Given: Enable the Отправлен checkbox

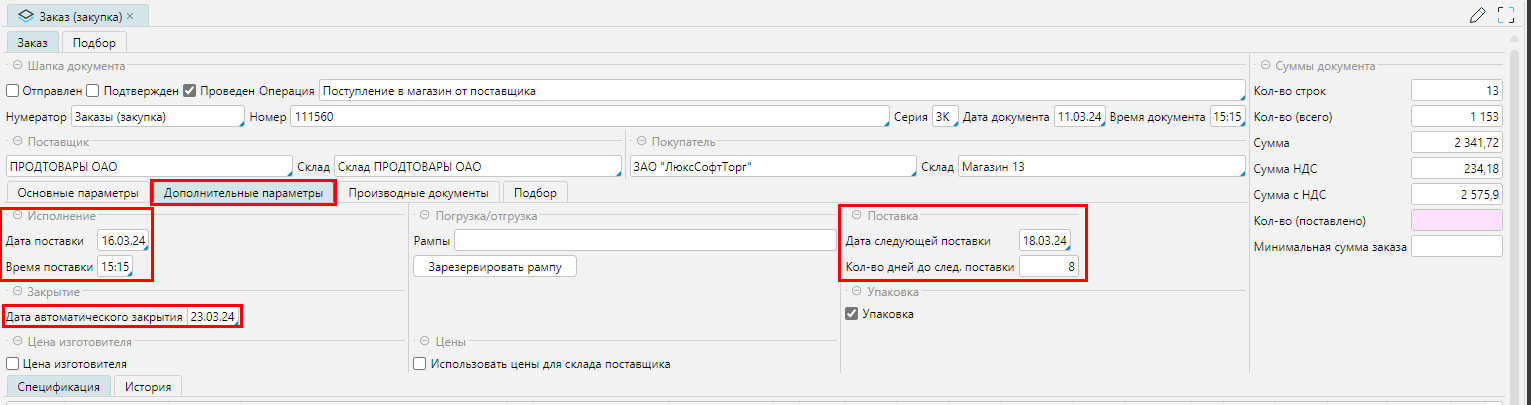Looking at the screenshot, I should (x=13, y=91).
